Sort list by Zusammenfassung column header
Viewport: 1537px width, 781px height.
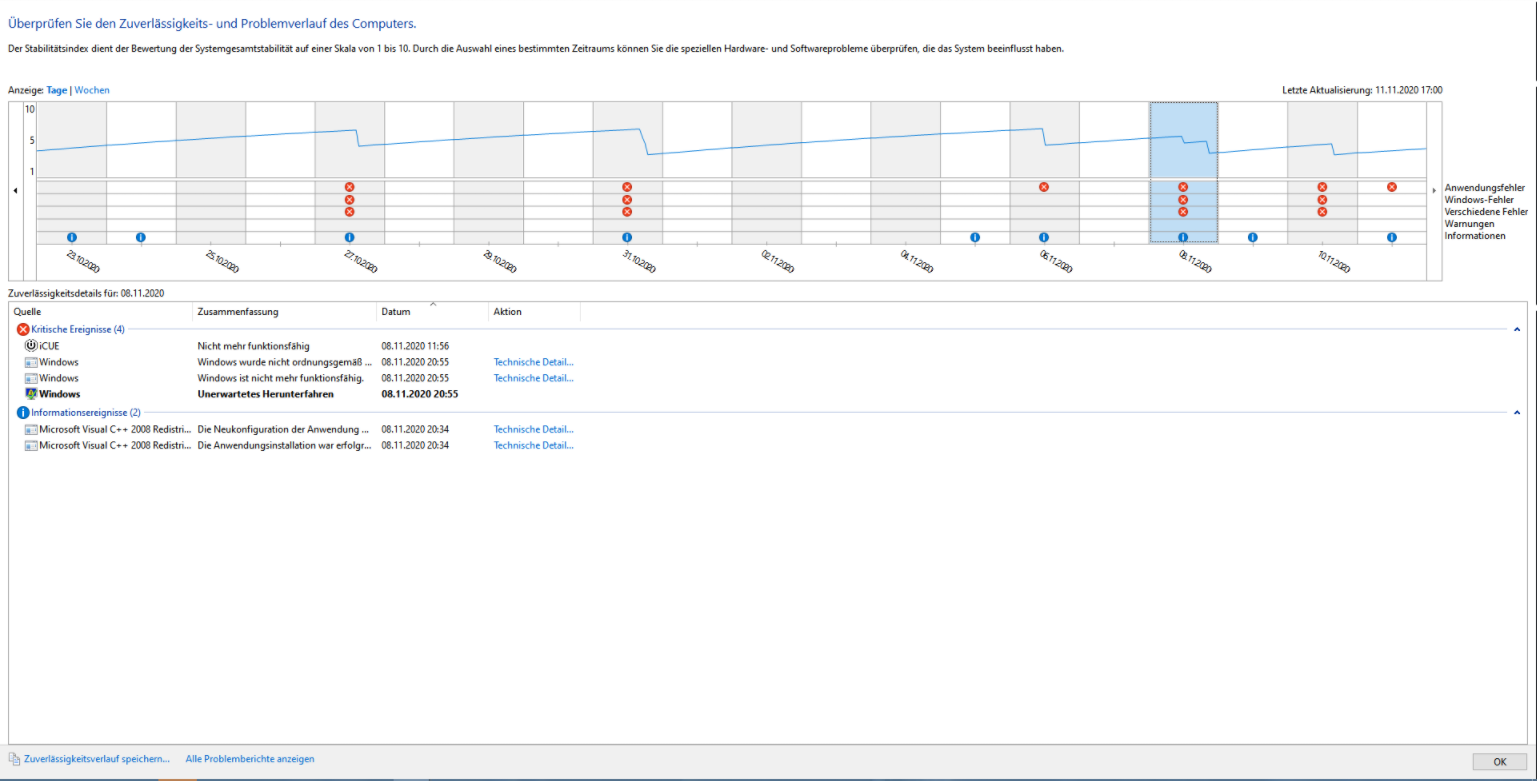(x=284, y=312)
